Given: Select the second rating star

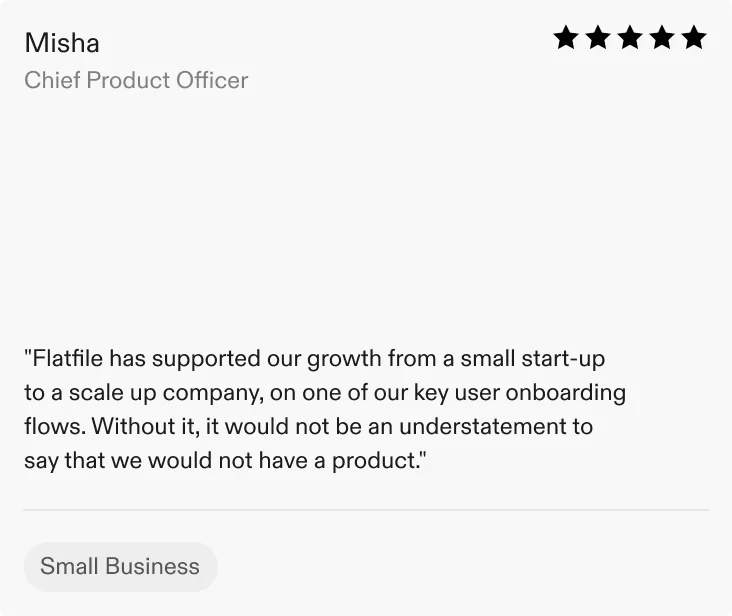Looking at the screenshot, I should [598, 39].
